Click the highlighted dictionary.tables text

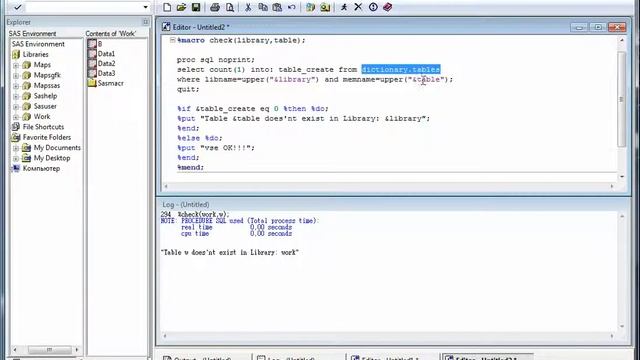tap(401, 69)
